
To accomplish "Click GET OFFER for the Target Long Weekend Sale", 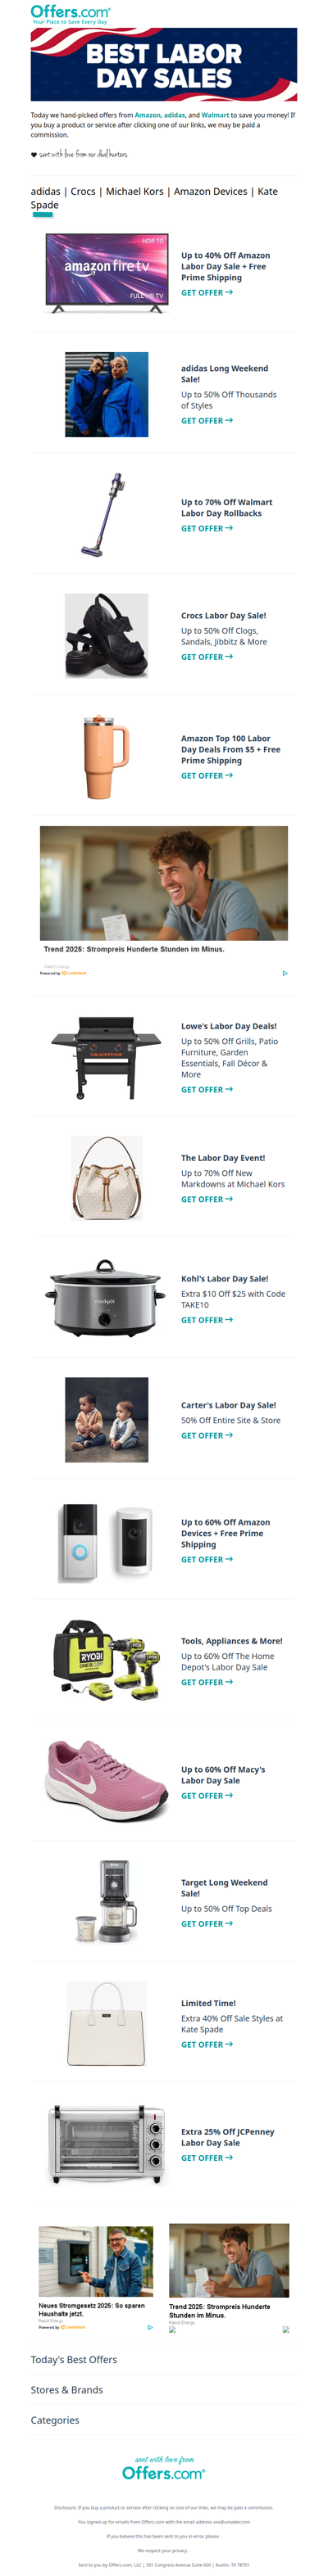I will [x=206, y=1924].
